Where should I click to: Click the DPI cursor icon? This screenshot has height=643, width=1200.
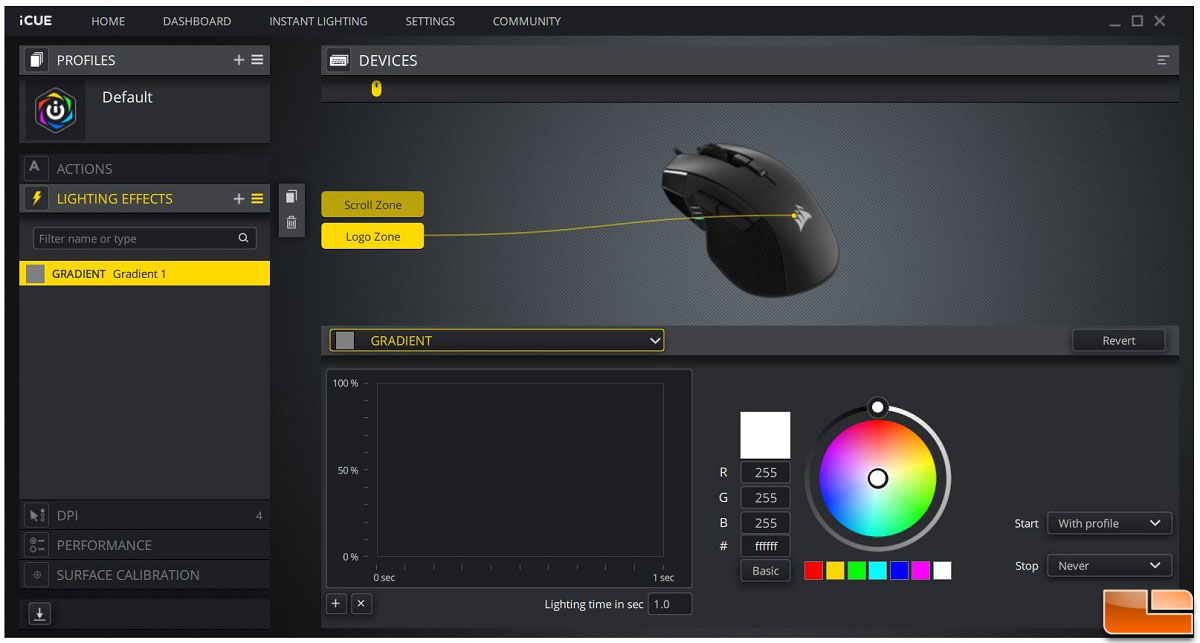click(37, 516)
